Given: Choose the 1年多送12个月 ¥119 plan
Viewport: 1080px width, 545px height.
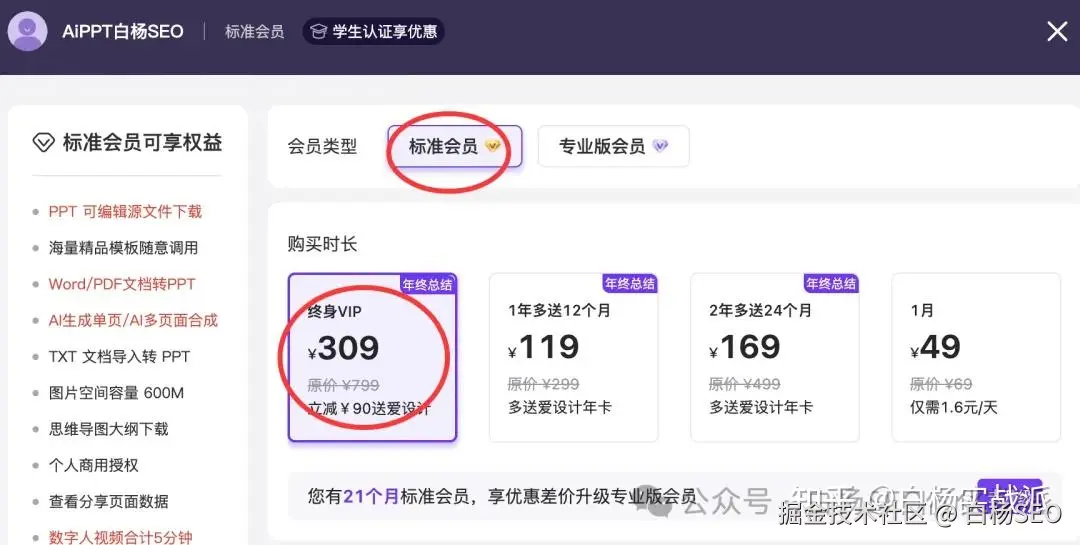Looking at the screenshot, I should click(573, 357).
